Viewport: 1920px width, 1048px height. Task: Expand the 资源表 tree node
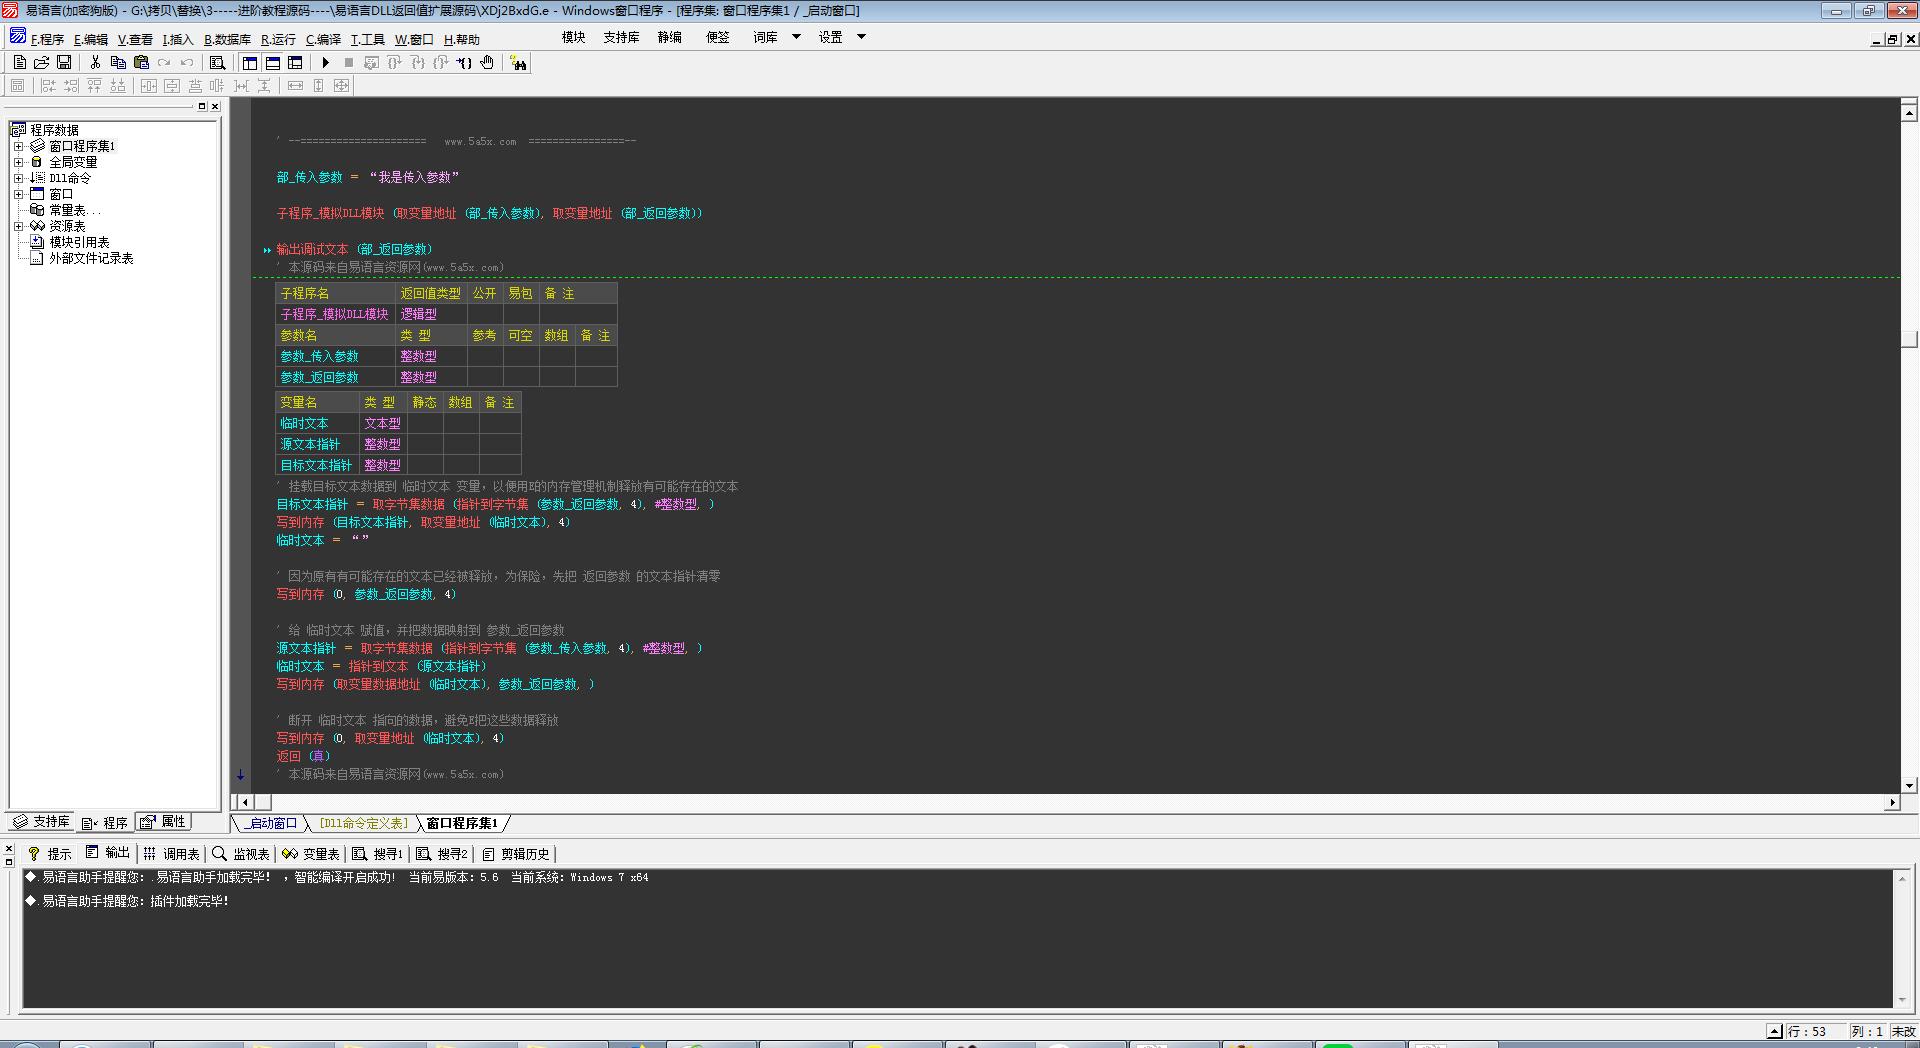[18, 226]
